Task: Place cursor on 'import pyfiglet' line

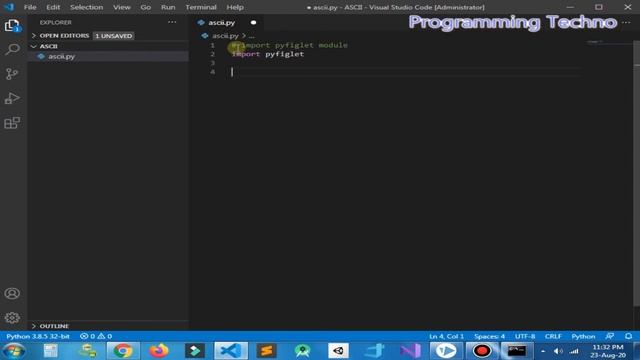Action: (268, 54)
